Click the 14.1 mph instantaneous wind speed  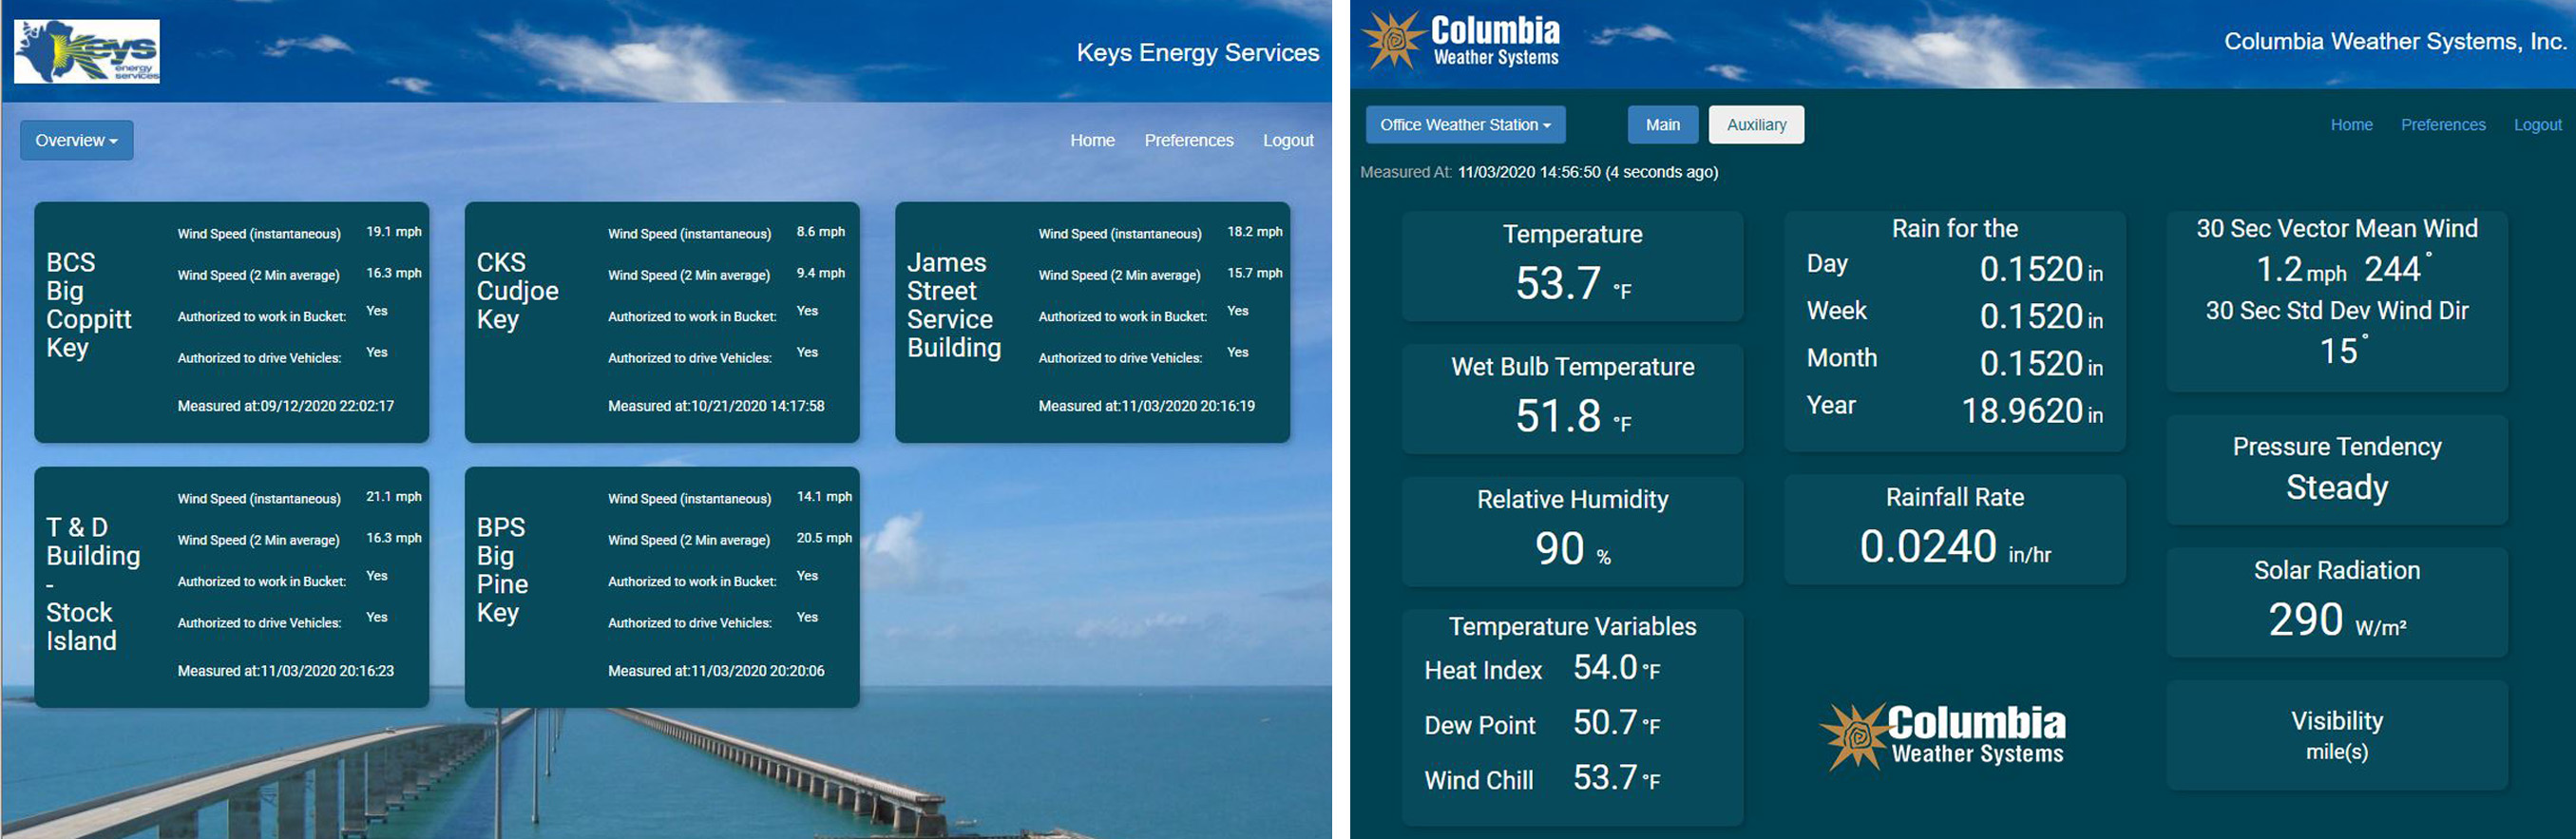coord(824,496)
